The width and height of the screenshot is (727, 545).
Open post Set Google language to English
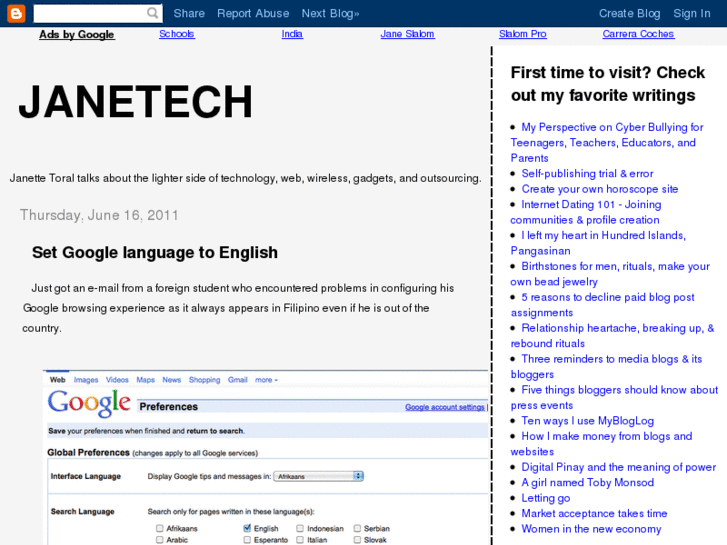[x=155, y=252]
